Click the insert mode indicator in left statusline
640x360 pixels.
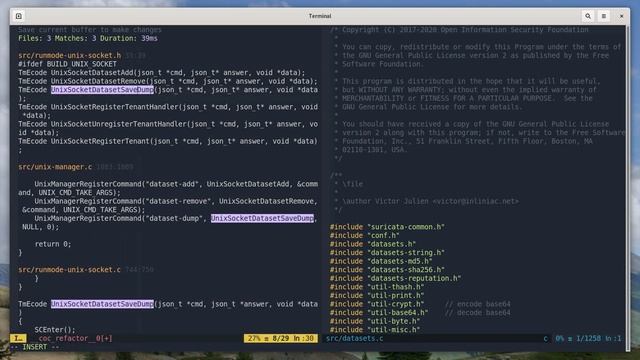tap(18, 338)
